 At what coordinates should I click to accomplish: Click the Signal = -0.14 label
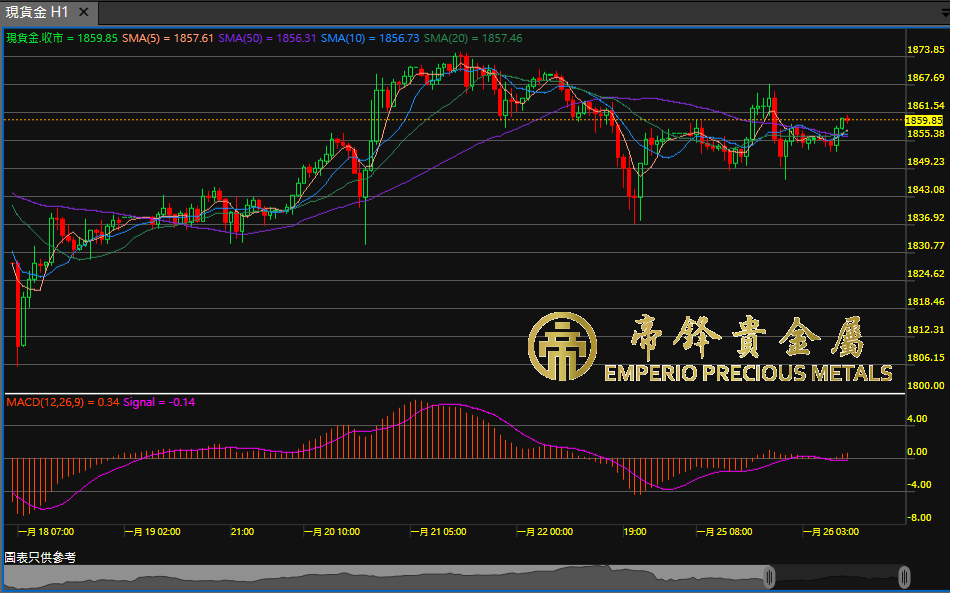(x=159, y=402)
